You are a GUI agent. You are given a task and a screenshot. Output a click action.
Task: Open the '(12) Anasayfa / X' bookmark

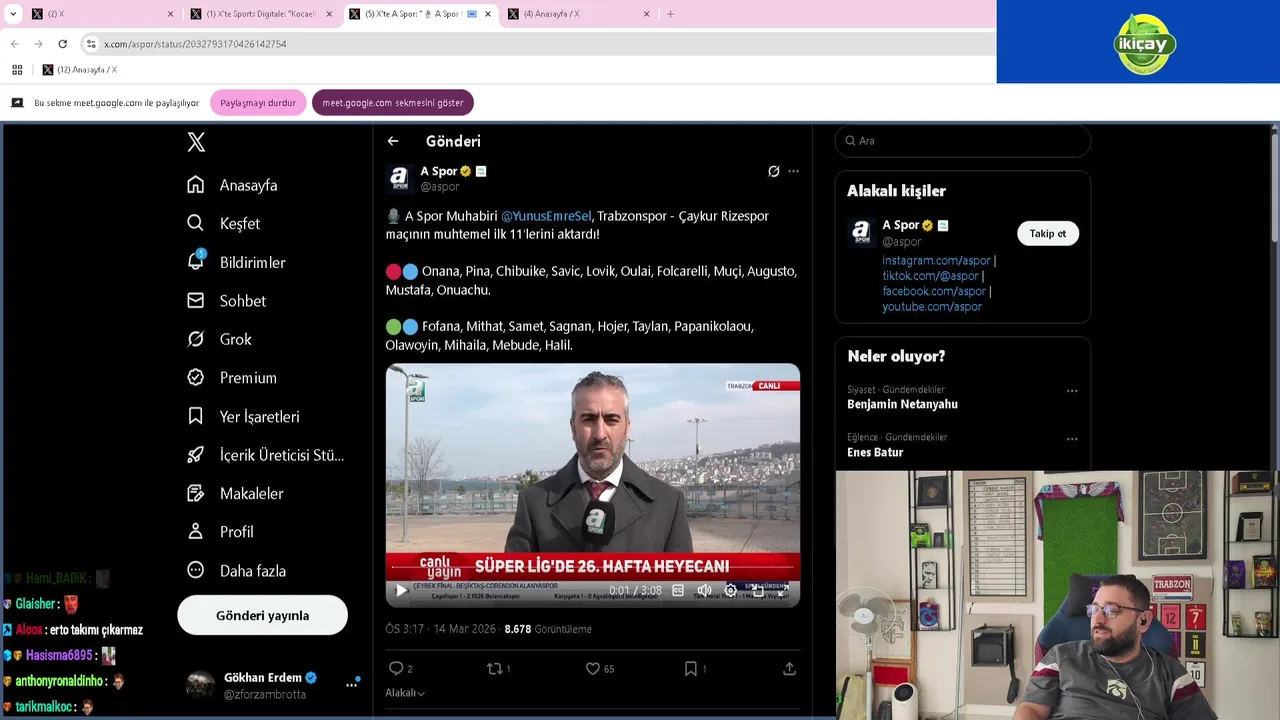pos(79,70)
